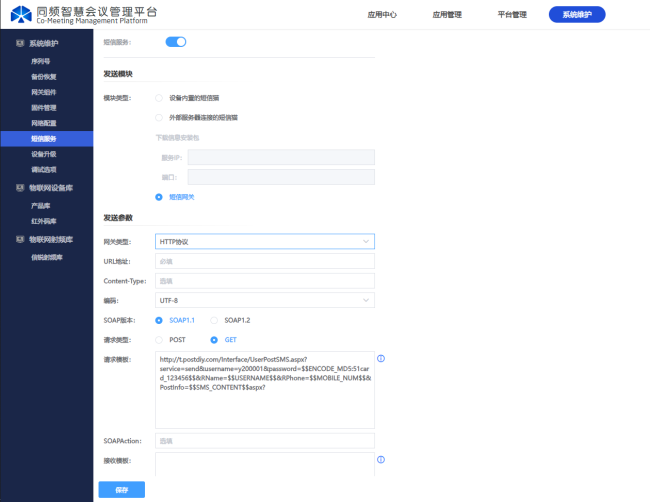Go to 应用管理 in top navigation
The width and height of the screenshot is (651, 502).
coord(447,15)
